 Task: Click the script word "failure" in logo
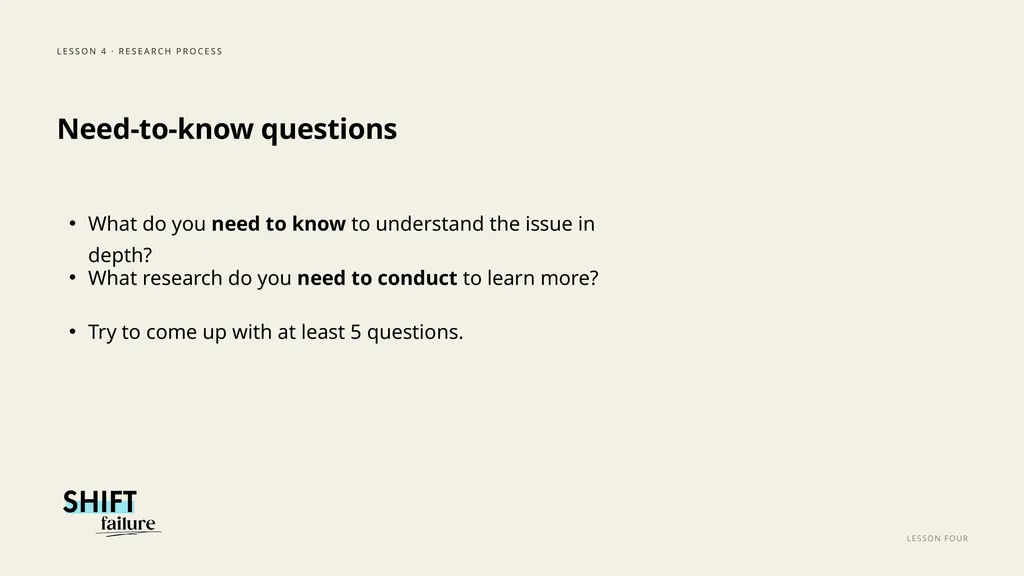[x=128, y=523]
